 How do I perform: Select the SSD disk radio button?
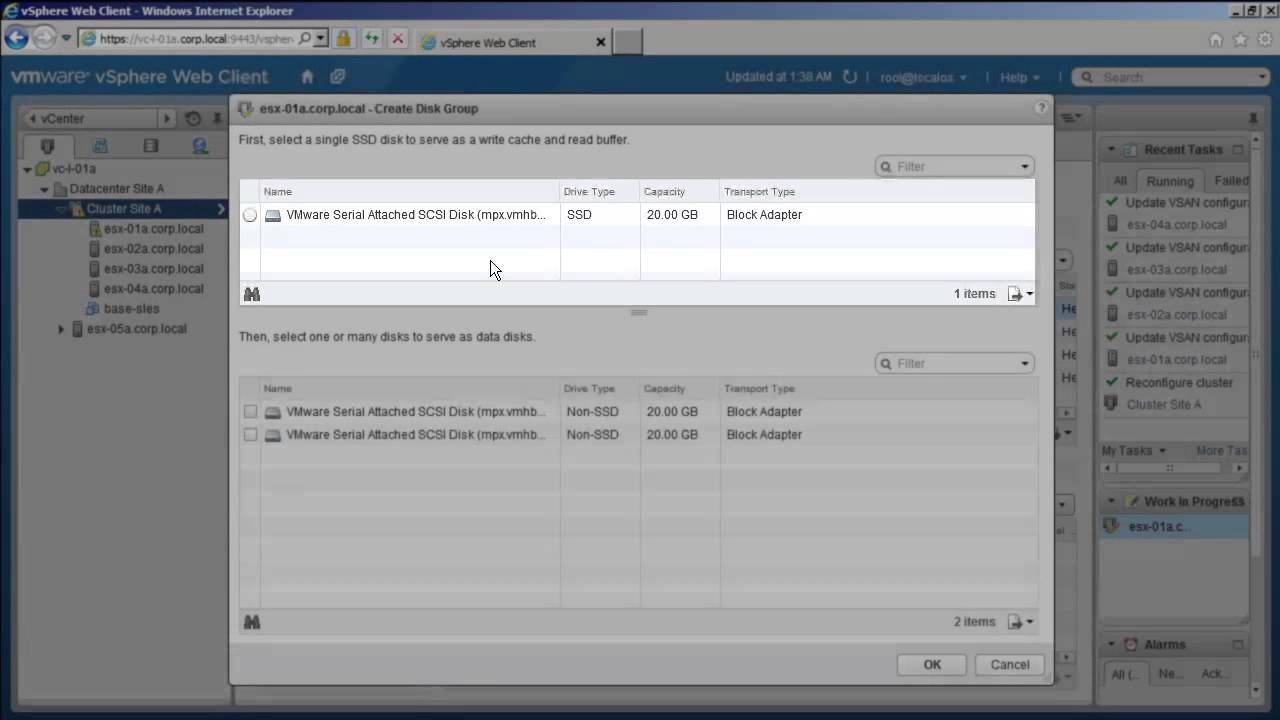pos(250,215)
